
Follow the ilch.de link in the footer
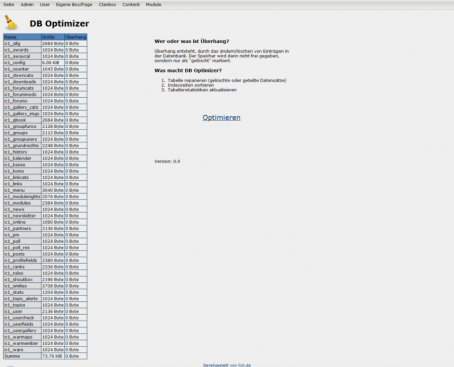tap(244, 365)
